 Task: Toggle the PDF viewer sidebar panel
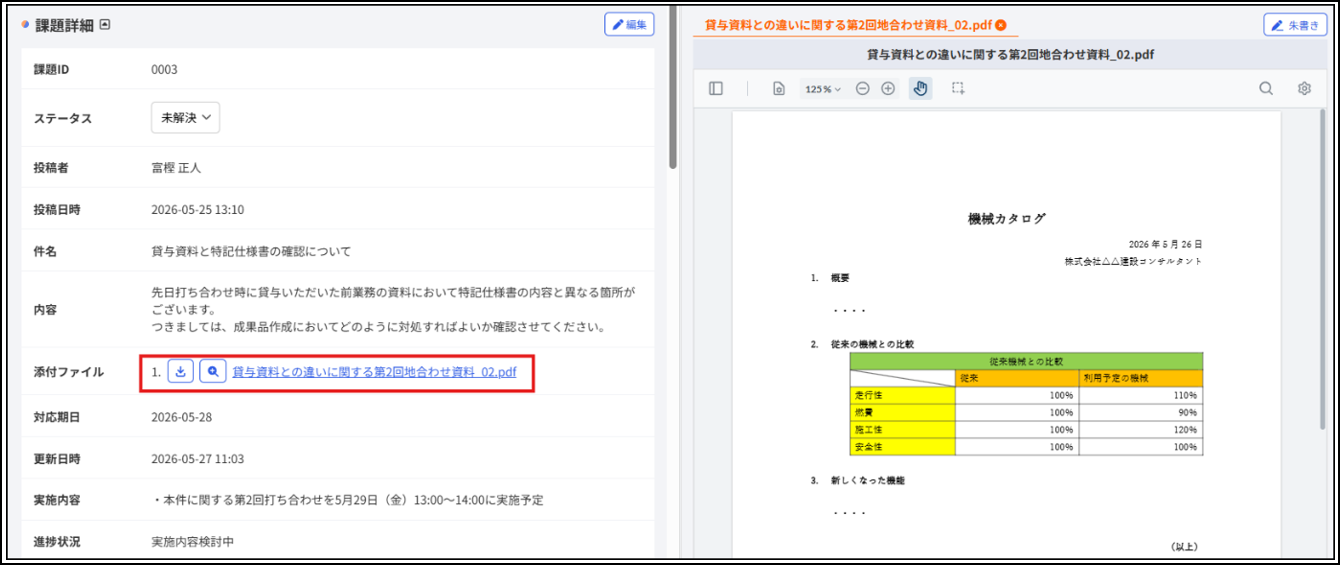(716, 88)
